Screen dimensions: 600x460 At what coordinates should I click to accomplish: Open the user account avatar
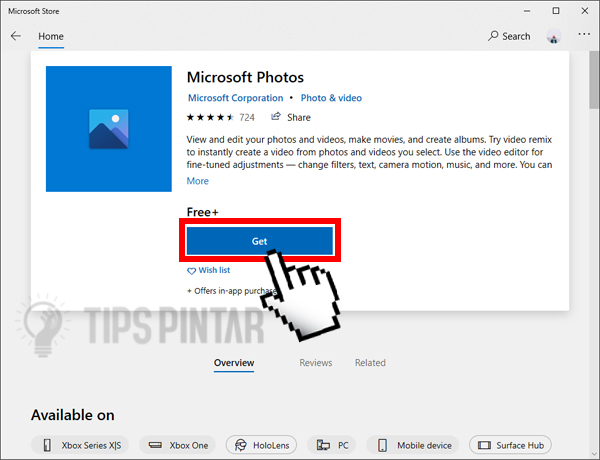pos(554,36)
